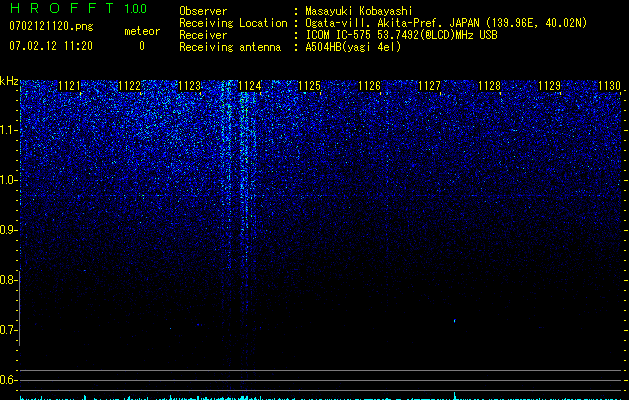Screen dimensions: 629x400
Task: Click the 1124 time marker
Action: 249,86
